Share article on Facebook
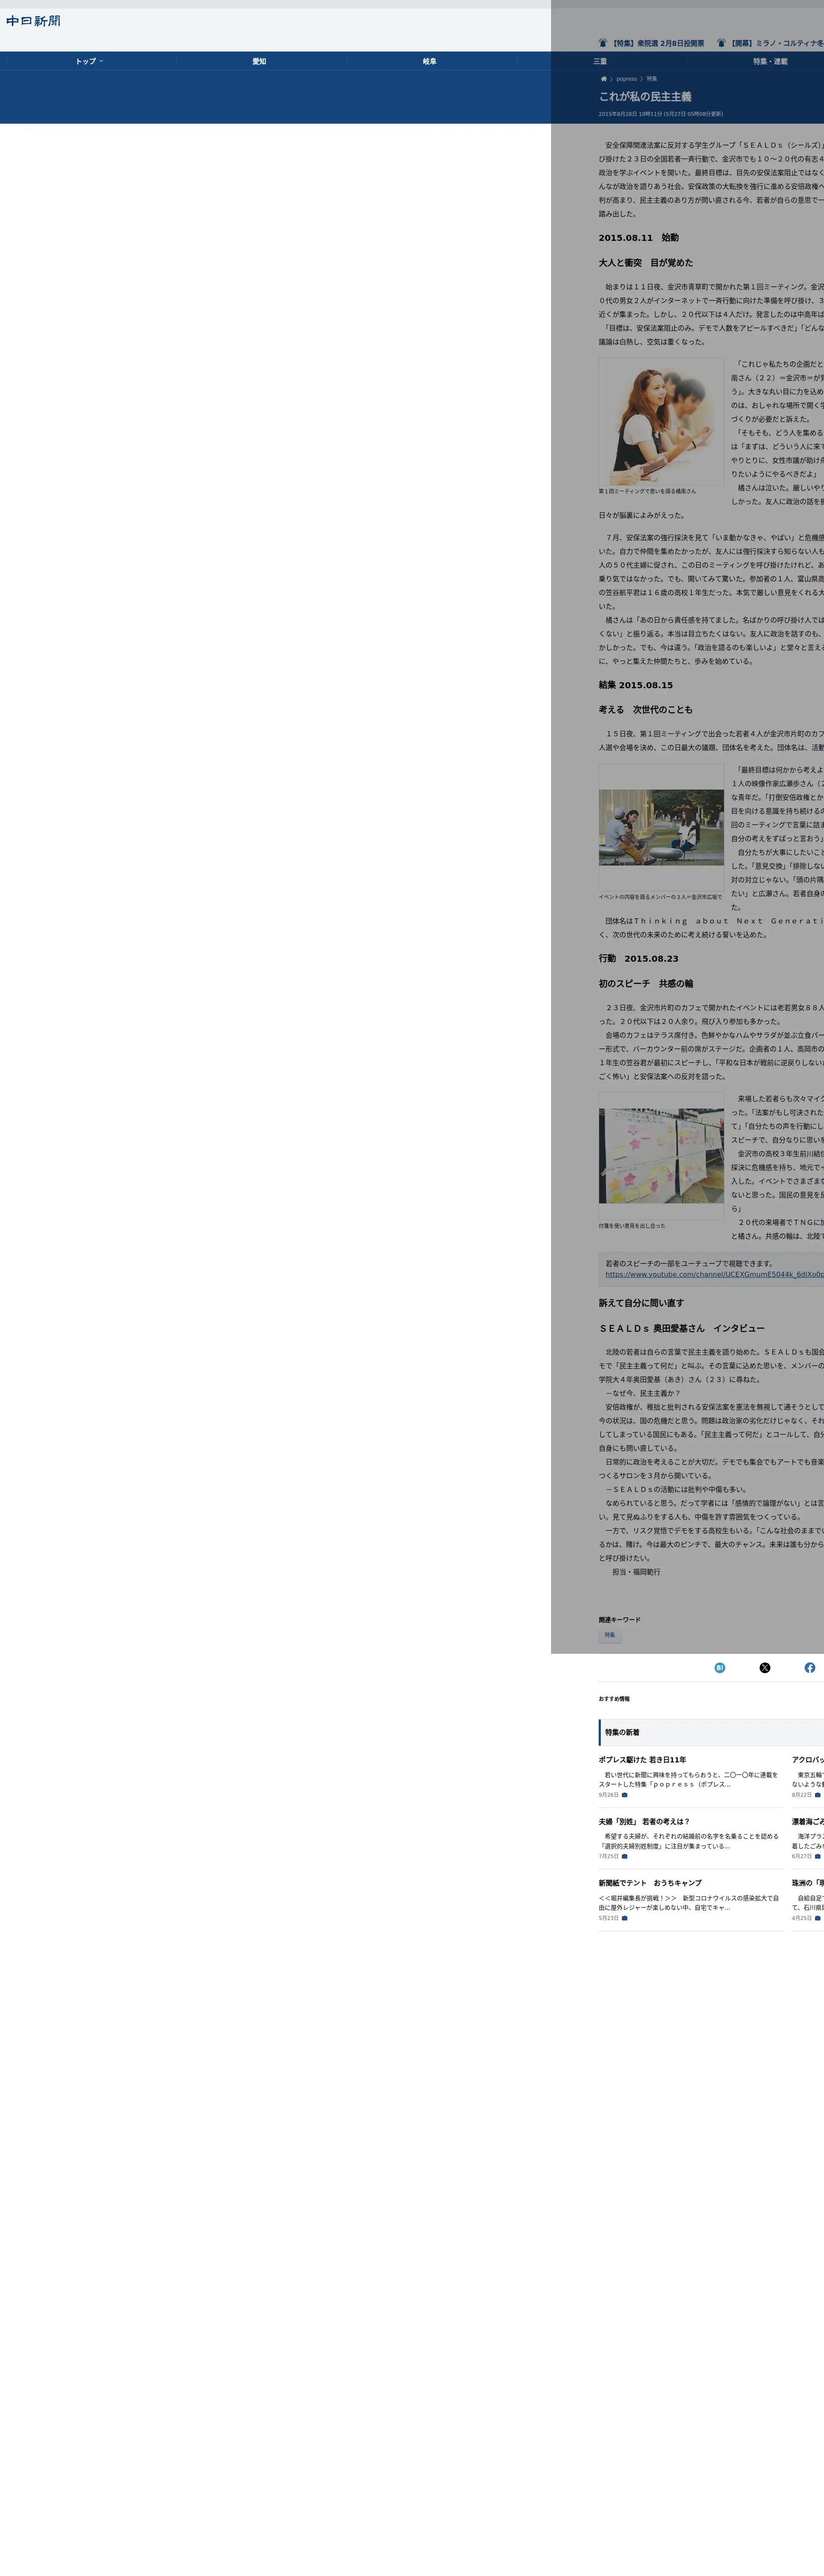 (x=809, y=1667)
